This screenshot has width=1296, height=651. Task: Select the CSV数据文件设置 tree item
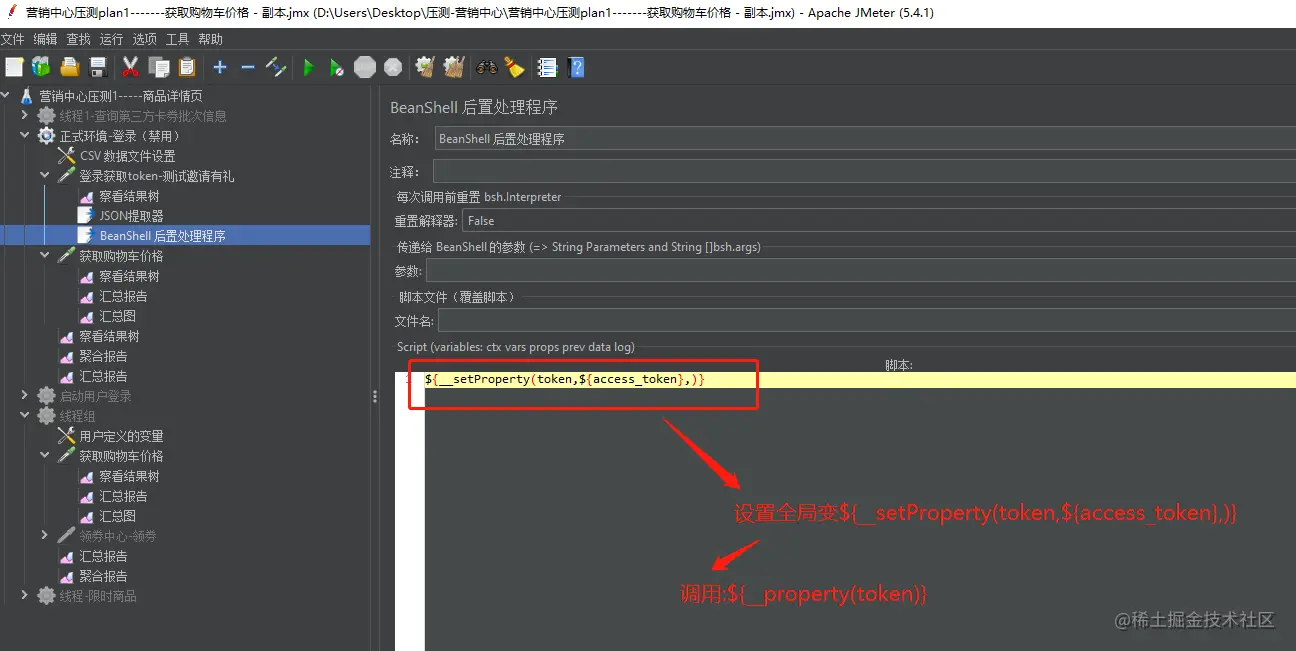(x=127, y=155)
